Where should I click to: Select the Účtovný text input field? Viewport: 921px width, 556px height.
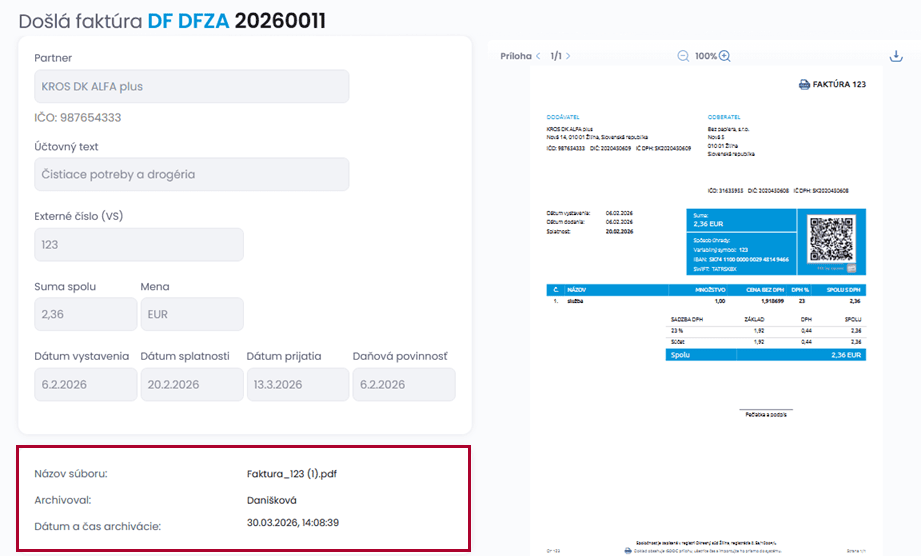(191, 174)
